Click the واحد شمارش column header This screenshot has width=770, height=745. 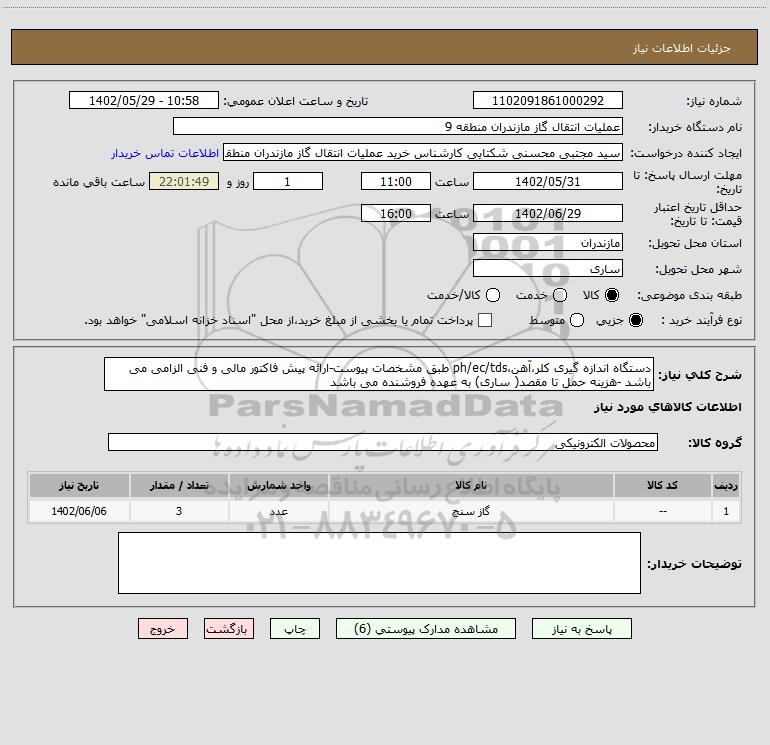click(x=278, y=485)
